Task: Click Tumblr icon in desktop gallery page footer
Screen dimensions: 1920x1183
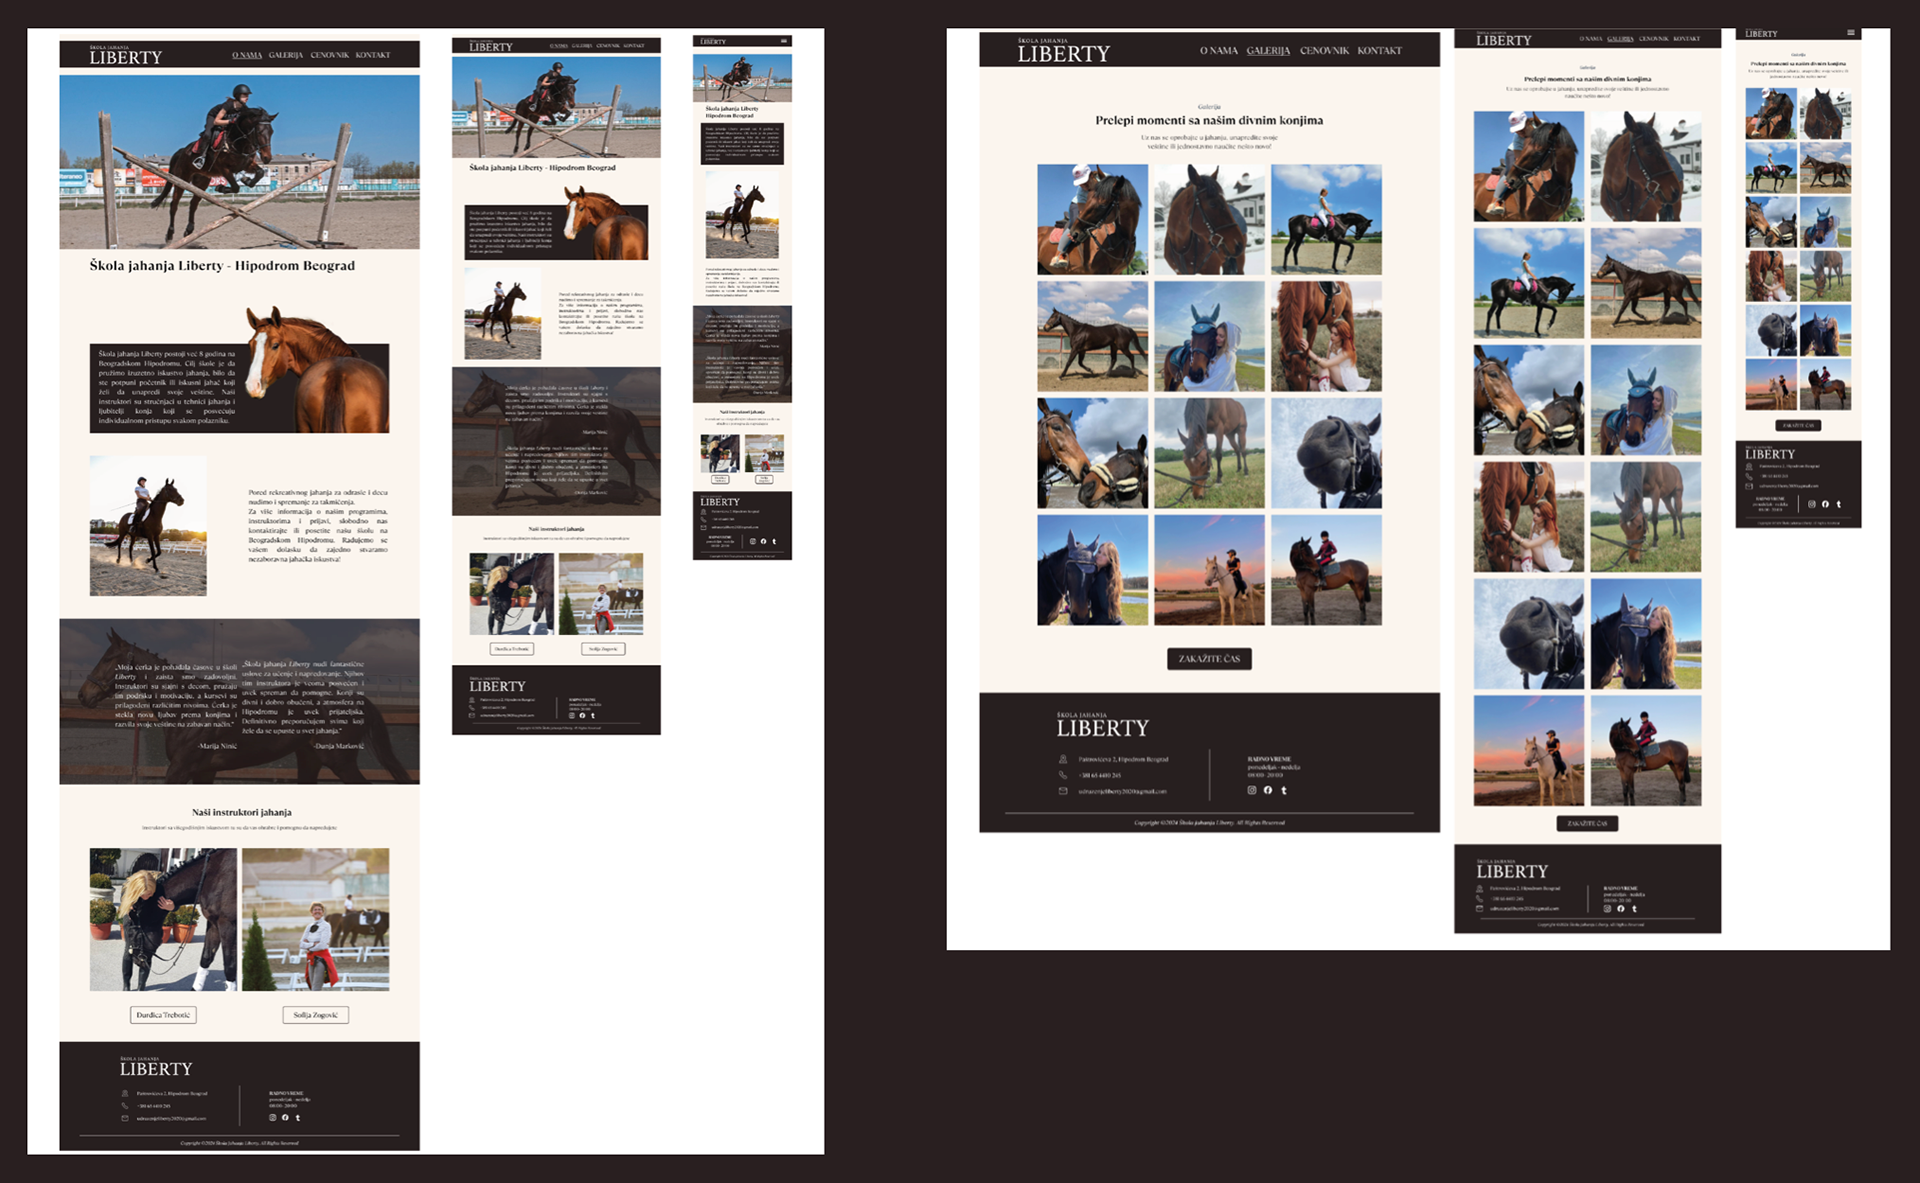Action: 1284,790
